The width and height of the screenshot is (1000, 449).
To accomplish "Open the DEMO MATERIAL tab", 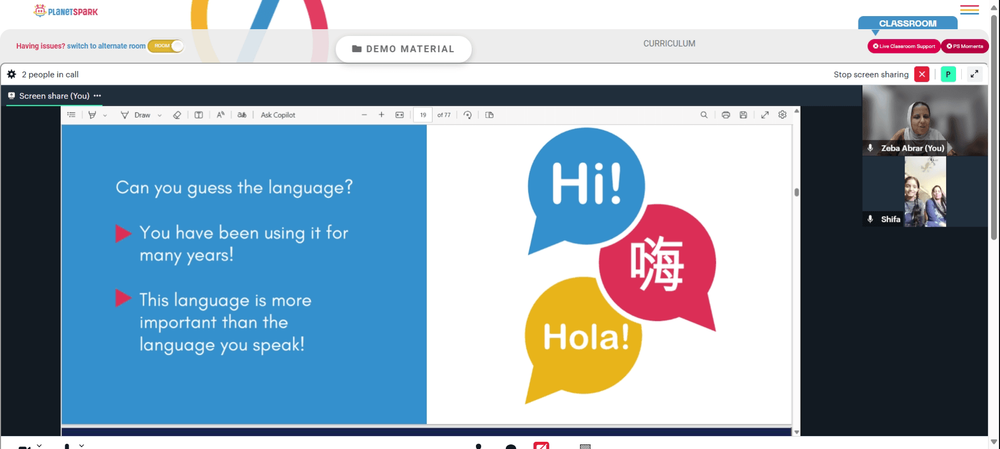I will click(404, 49).
